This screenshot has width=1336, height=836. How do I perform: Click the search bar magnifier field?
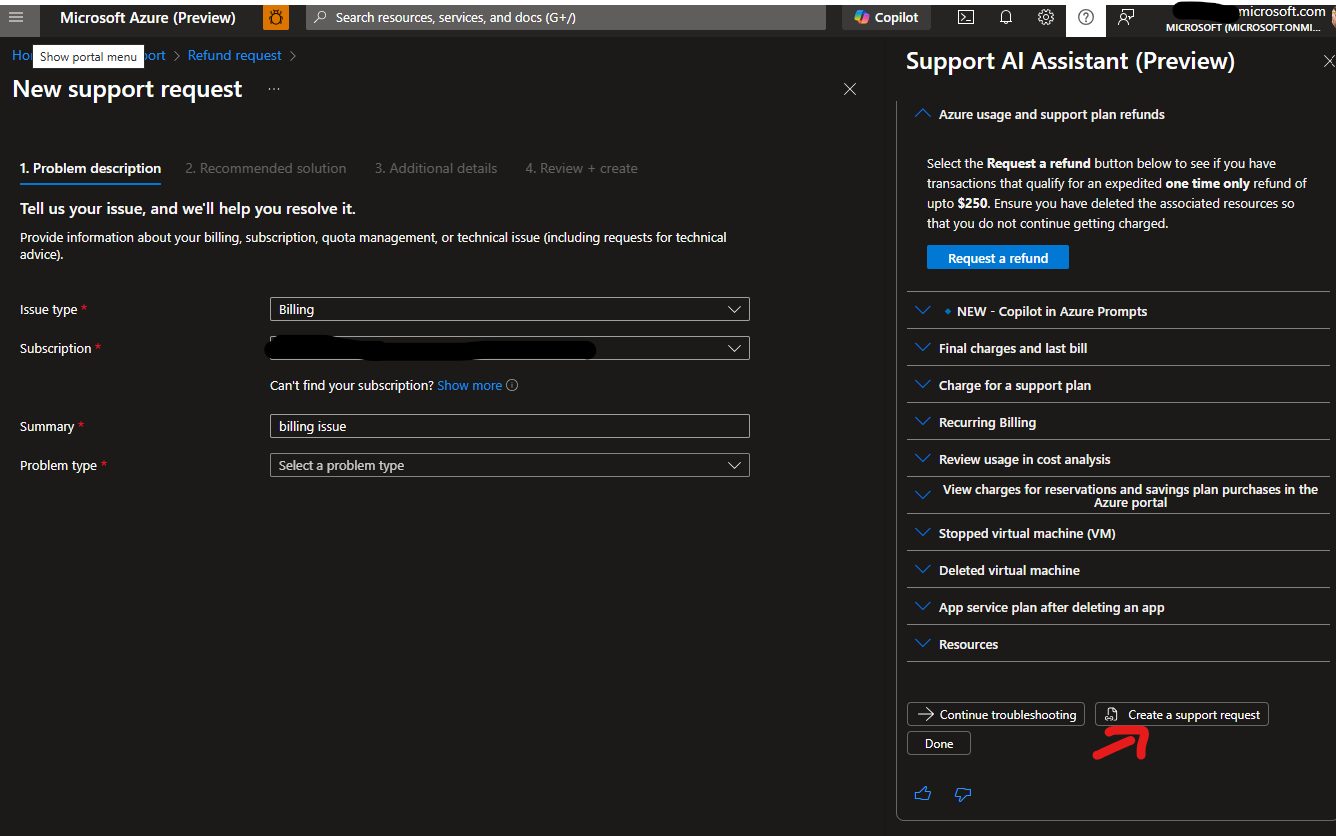point(566,17)
